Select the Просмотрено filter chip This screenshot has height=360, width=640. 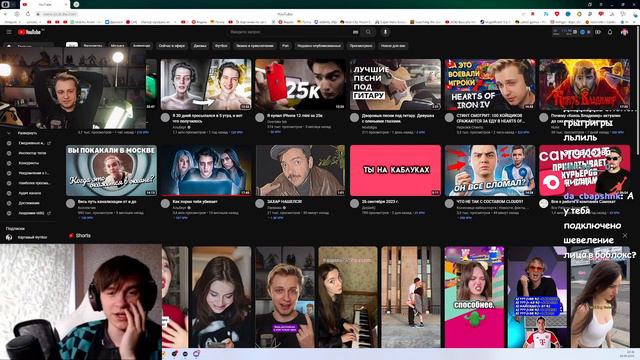click(x=361, y=46)
